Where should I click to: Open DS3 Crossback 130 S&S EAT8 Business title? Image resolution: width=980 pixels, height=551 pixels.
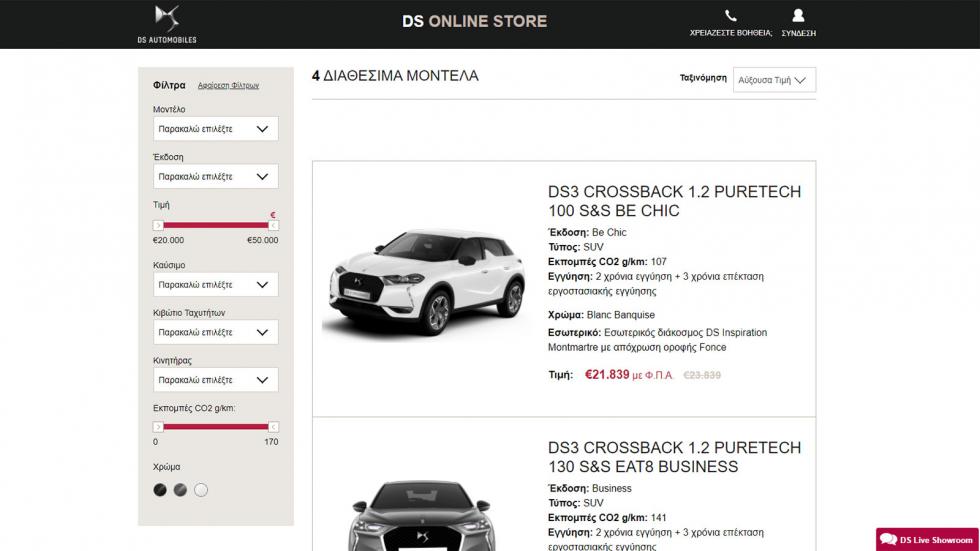674,457
